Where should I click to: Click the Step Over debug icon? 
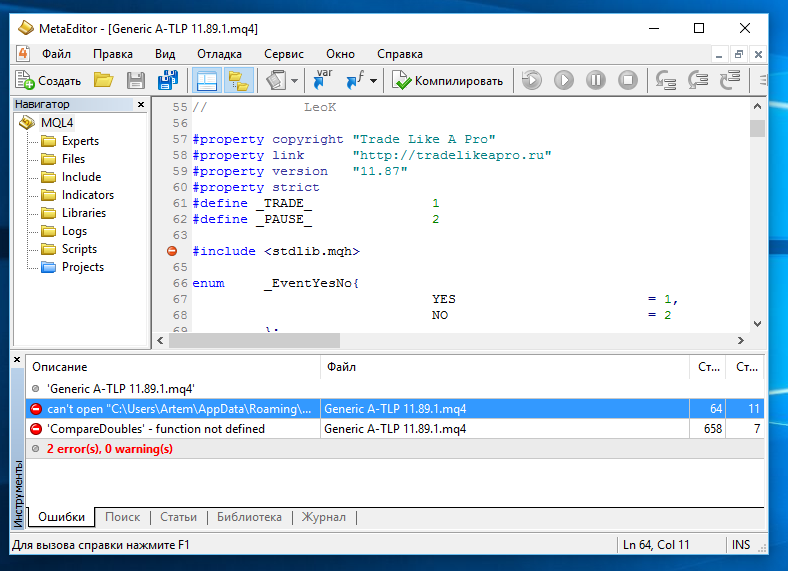pos(698,80)
